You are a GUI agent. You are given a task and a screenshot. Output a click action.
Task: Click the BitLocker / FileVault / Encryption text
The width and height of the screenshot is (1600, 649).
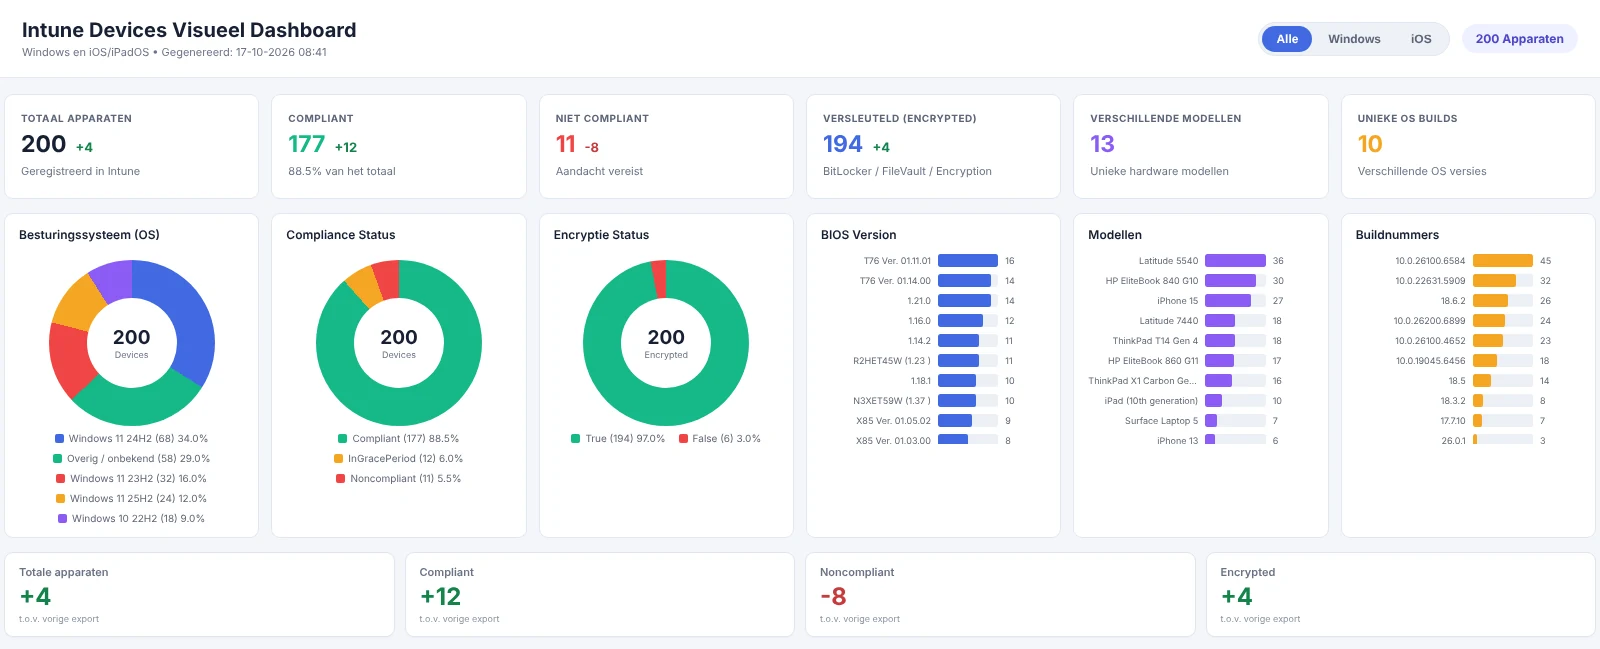click(907, 171)
